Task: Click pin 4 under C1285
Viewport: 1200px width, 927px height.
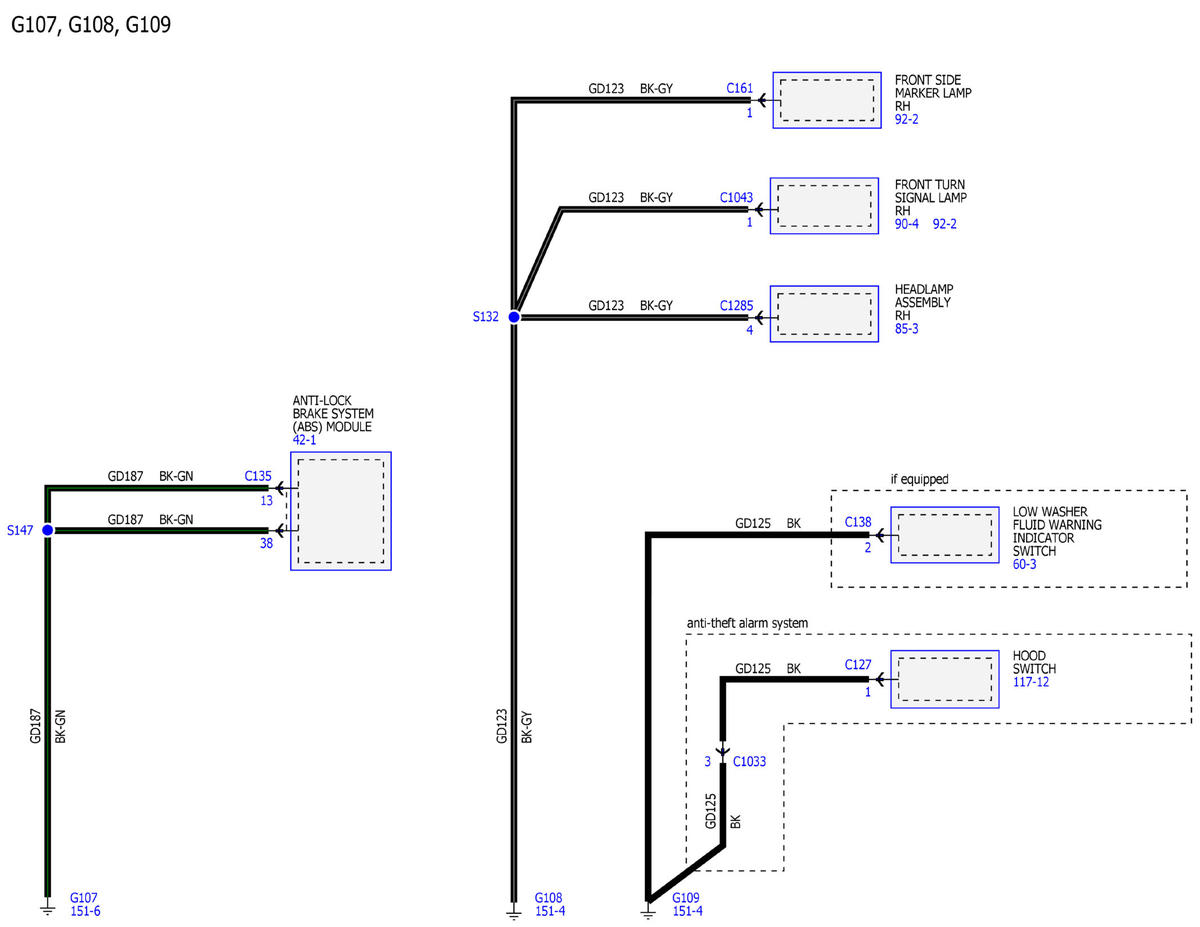Action: coord(749,329)
